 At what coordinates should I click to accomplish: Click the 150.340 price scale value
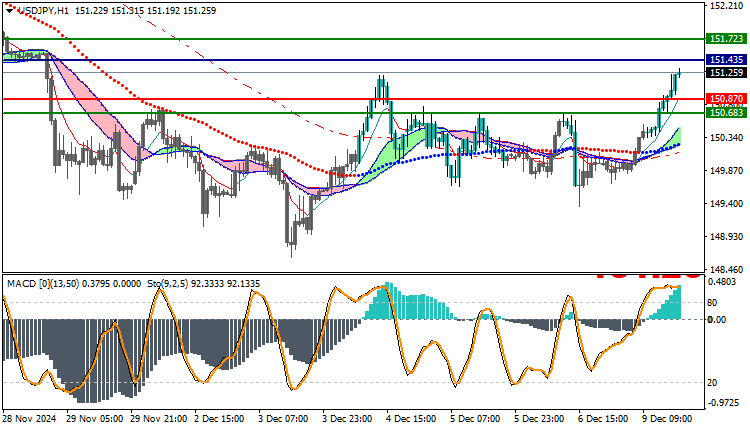(727, 138)
